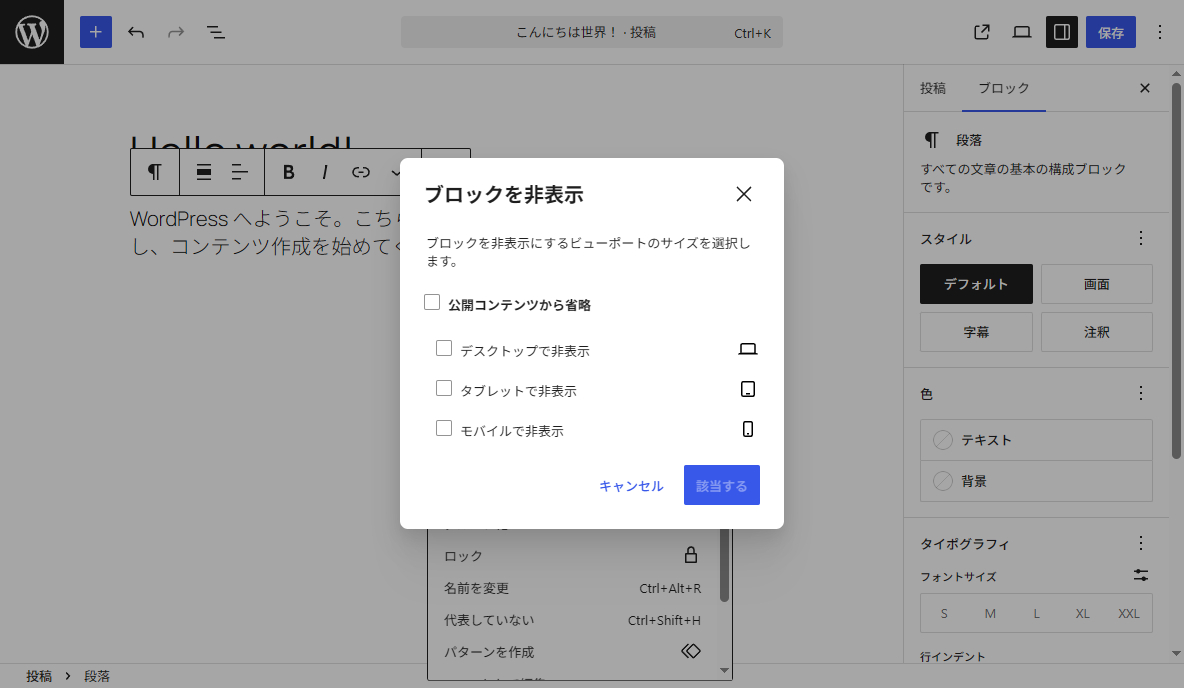Click the キャンセル link
Viewport: 1184px width, 688px height.
pyautogui.click(x=630, y=485)
